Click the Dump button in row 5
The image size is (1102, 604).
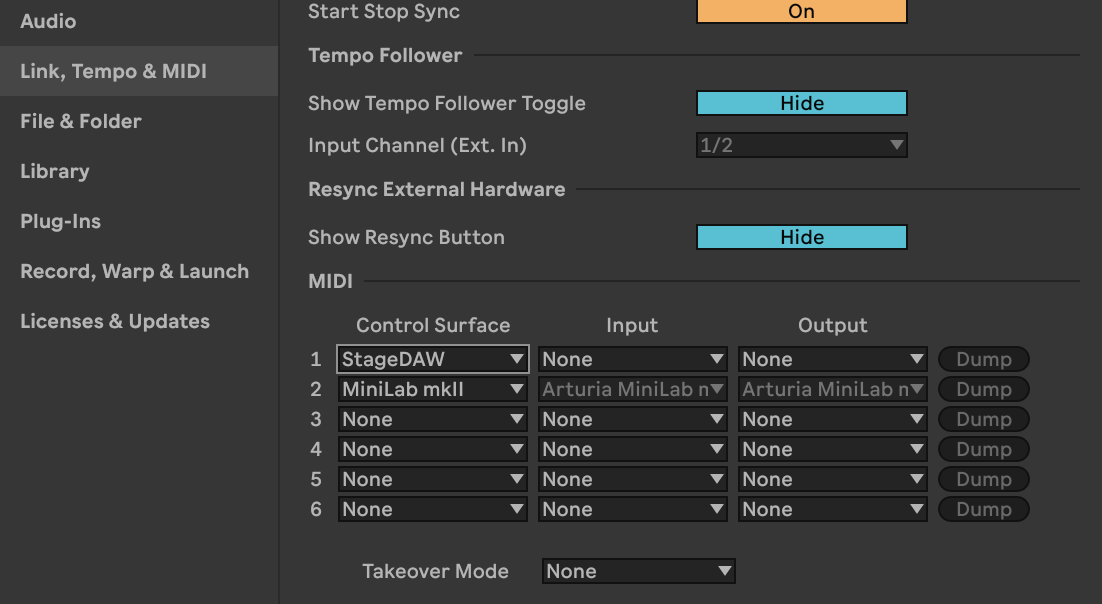(983, 479)
